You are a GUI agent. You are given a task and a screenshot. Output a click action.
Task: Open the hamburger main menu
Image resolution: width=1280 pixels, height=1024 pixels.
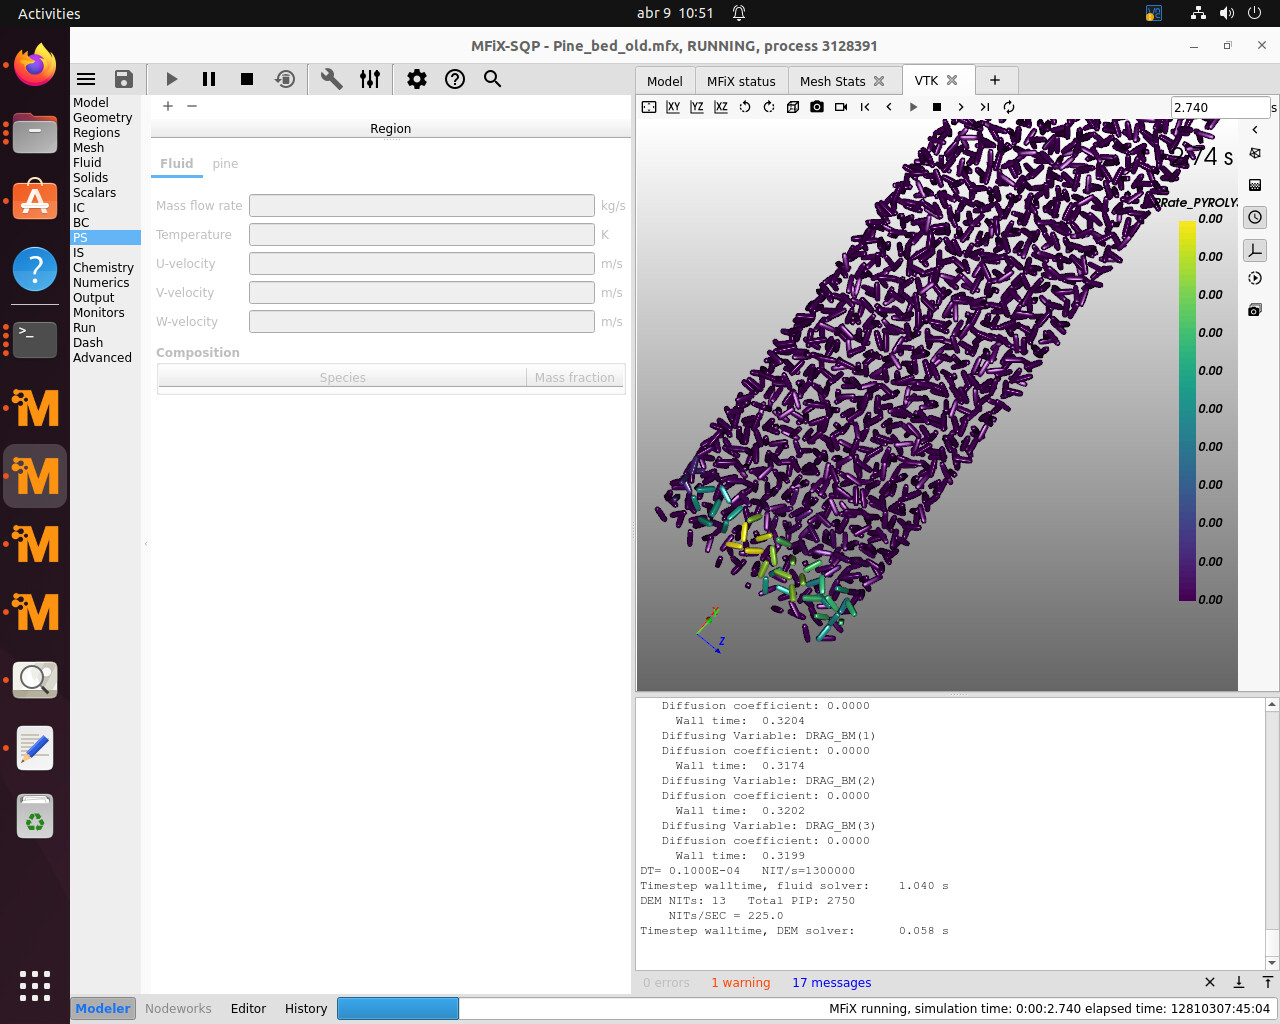tap(86, 79)
